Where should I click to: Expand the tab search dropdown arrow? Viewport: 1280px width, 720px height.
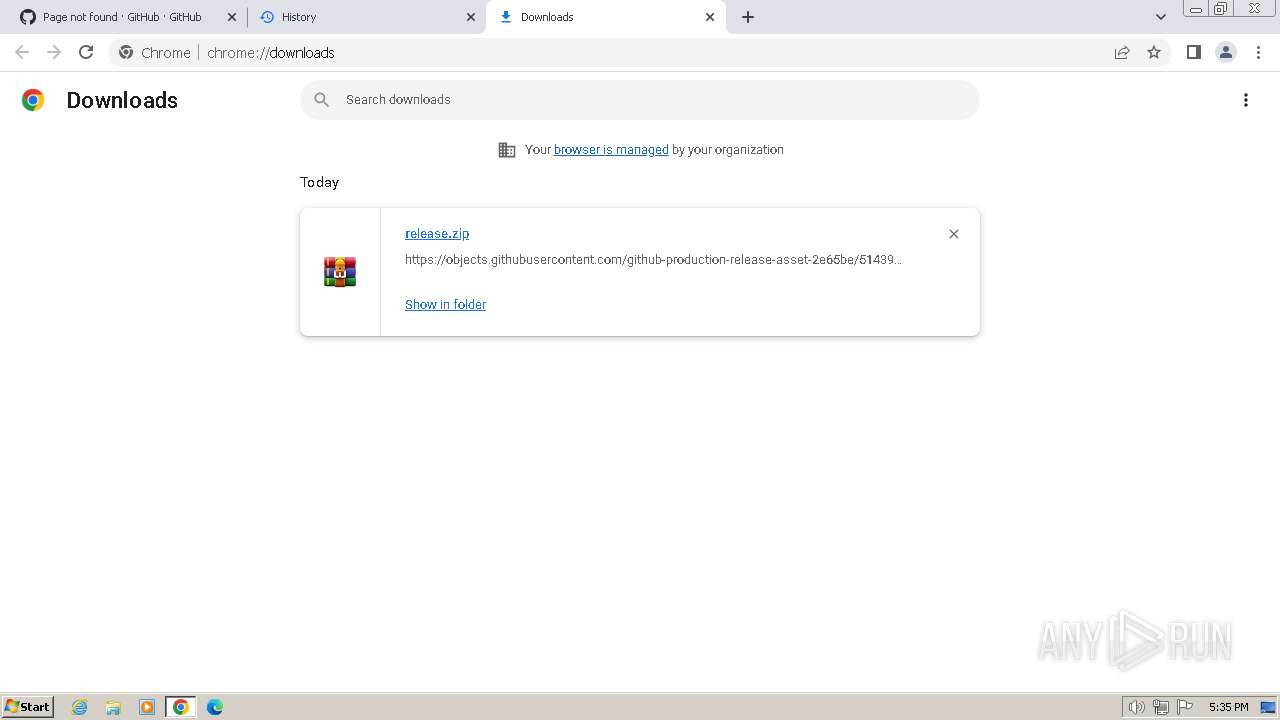point(1161,17)
